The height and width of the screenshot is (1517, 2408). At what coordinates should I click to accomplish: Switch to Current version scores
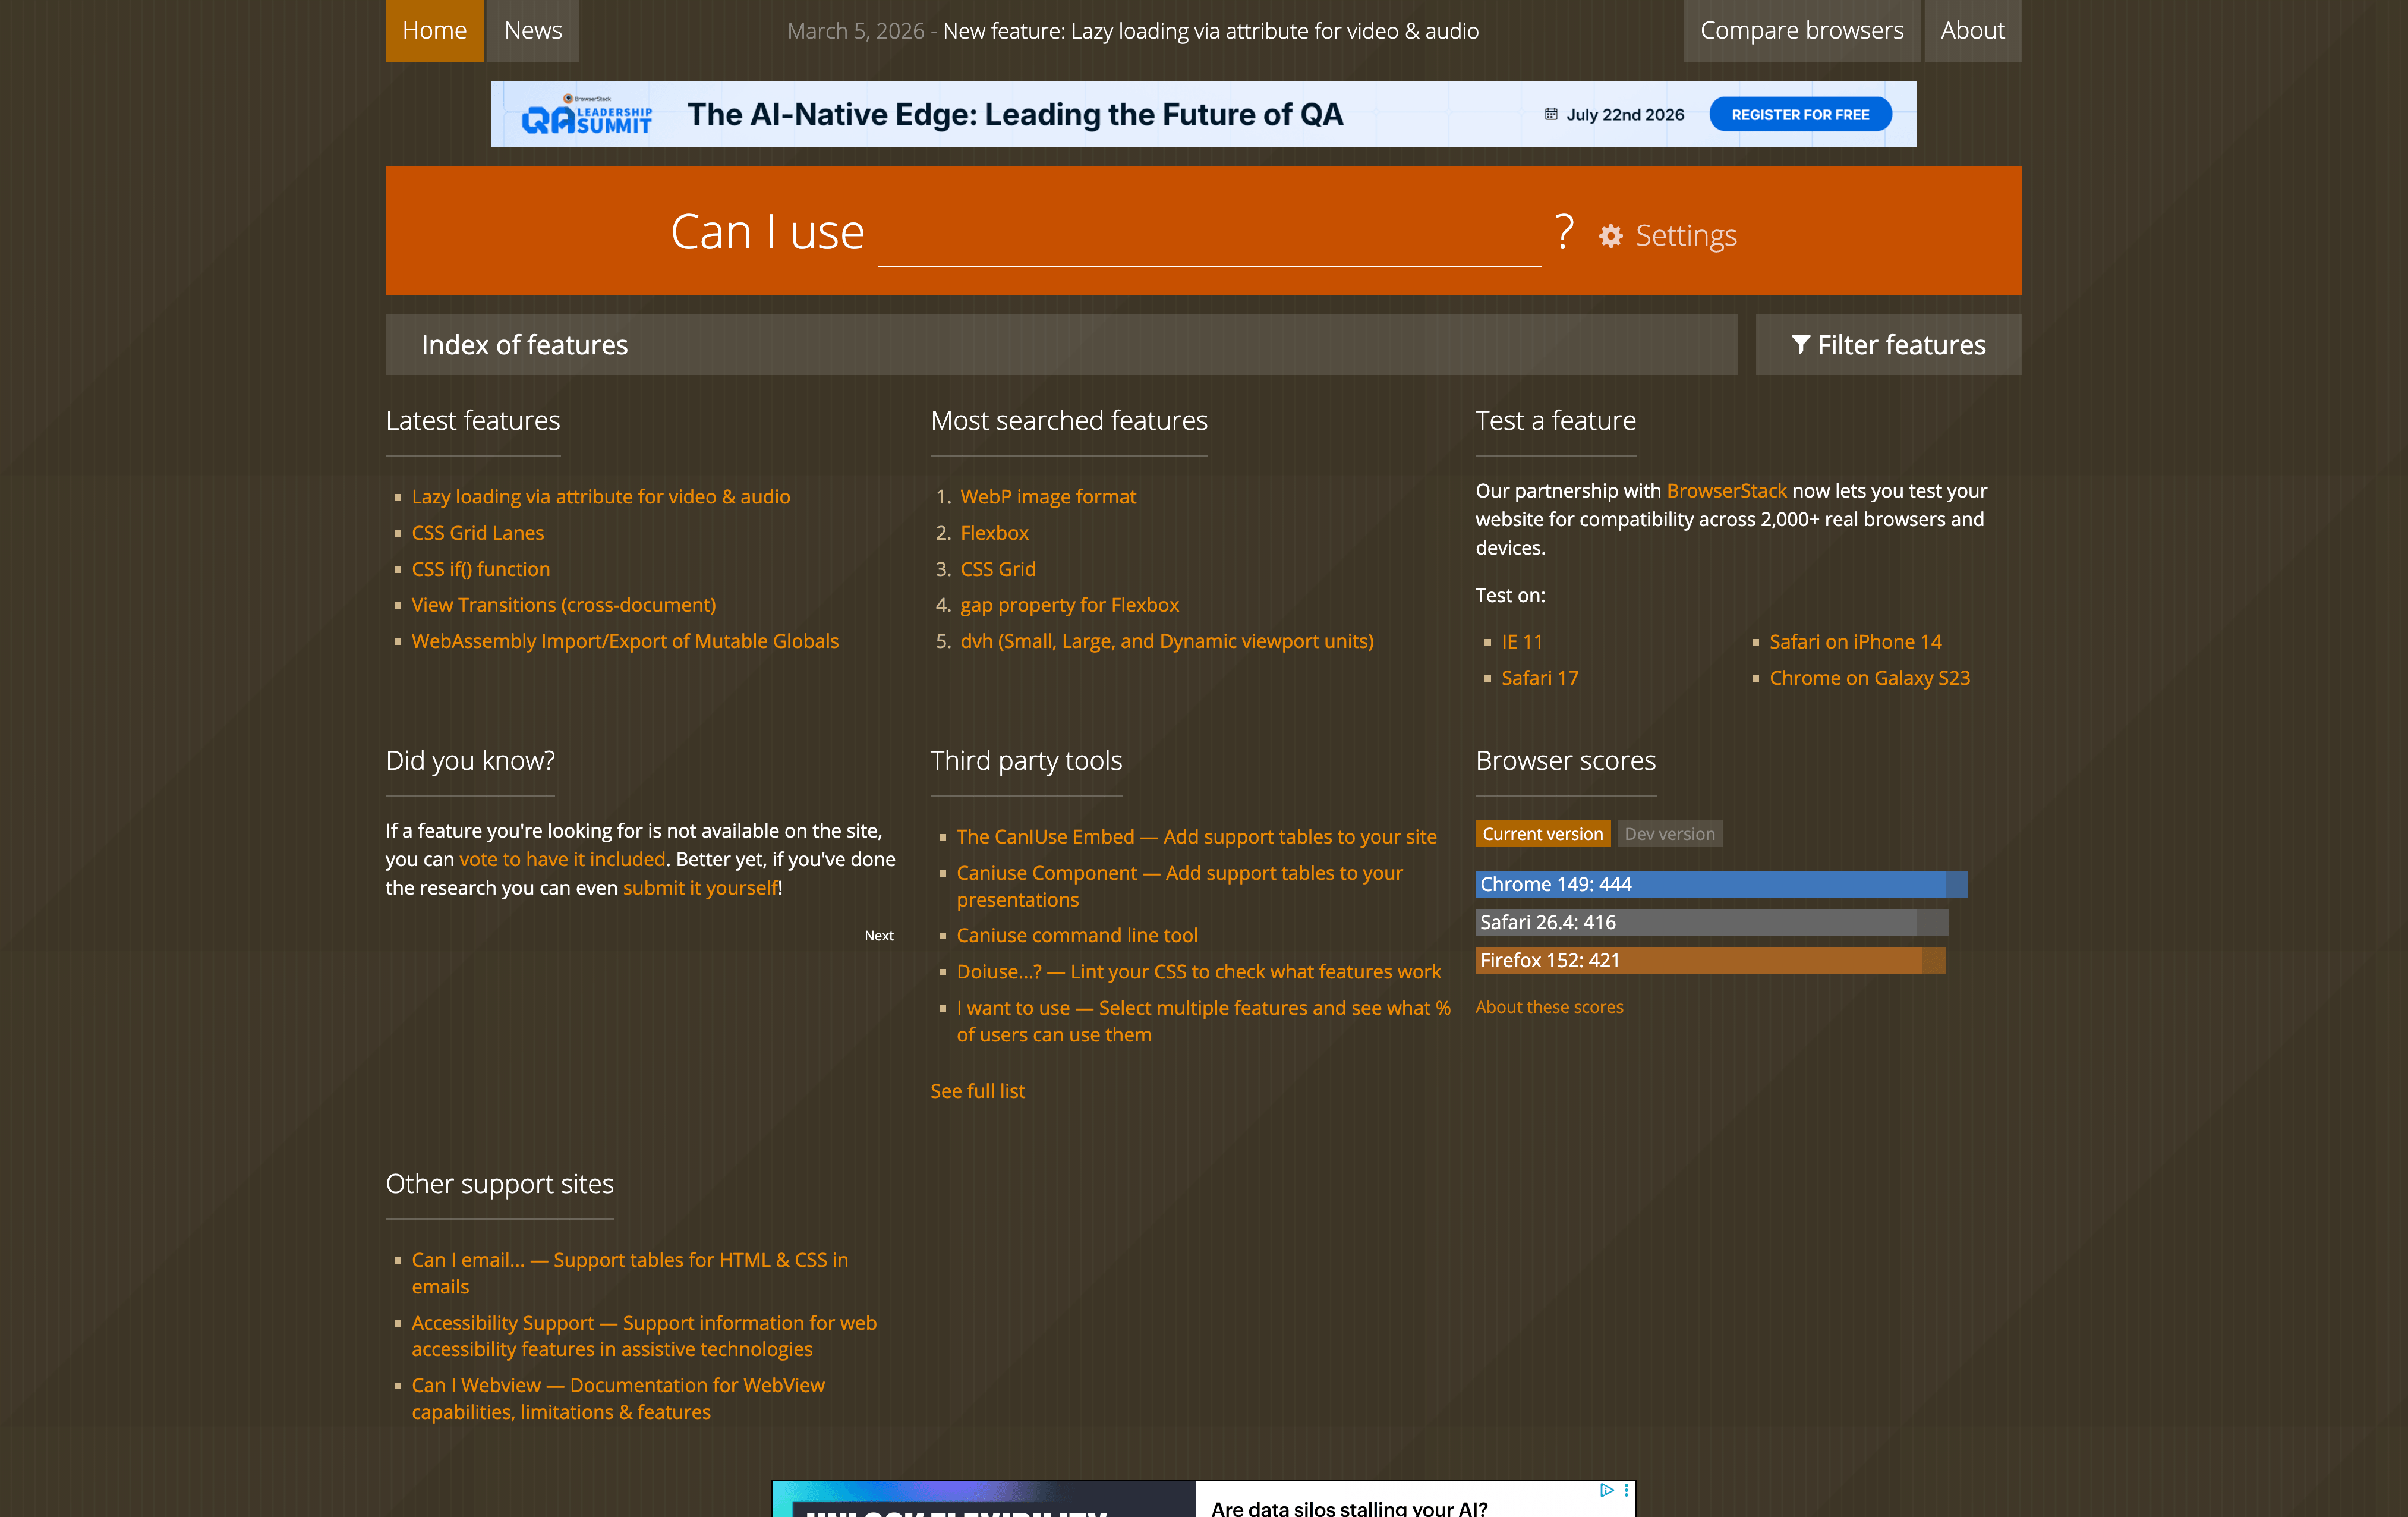[x=1542, y=834]
